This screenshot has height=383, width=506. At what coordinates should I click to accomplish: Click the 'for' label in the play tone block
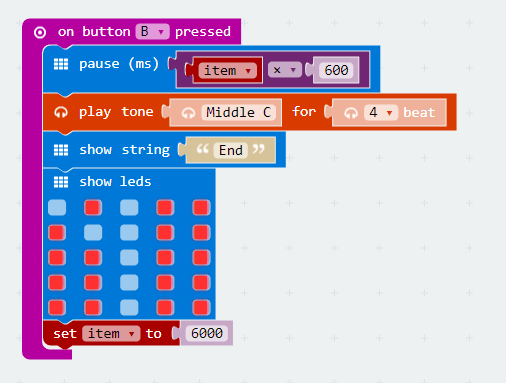coord(304,111)
